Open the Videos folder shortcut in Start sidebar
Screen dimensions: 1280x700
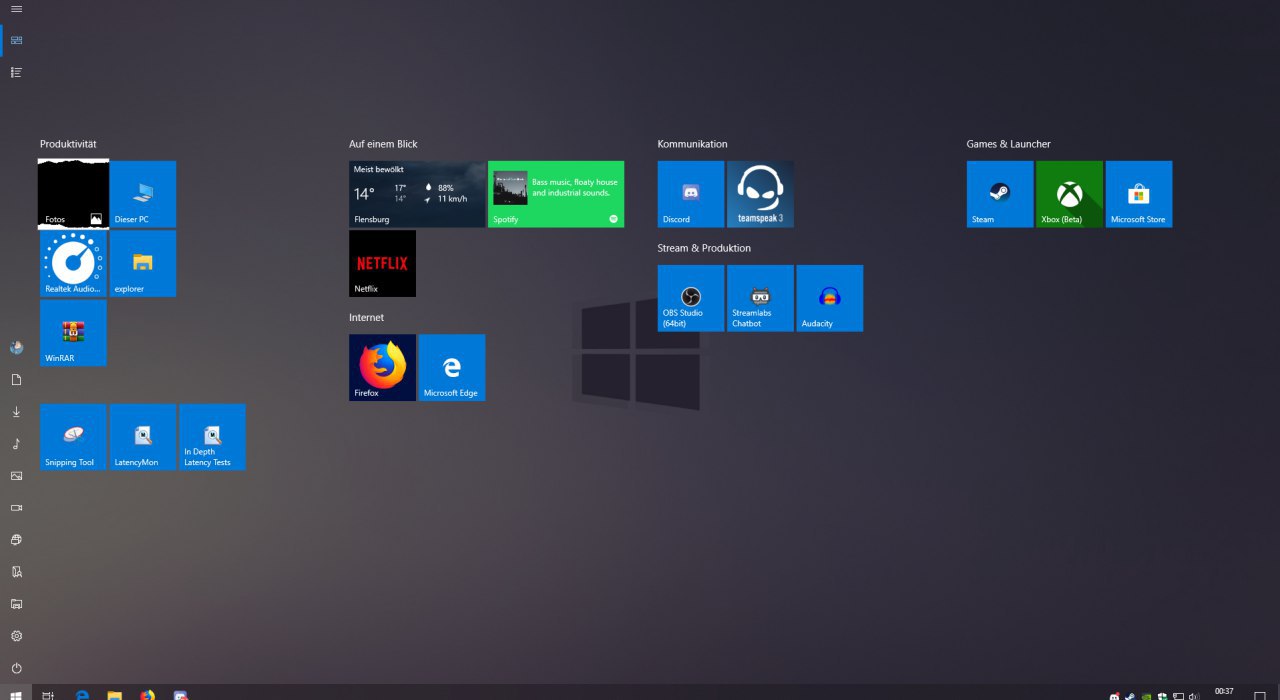pyautogui.click(x=16, y=508)
